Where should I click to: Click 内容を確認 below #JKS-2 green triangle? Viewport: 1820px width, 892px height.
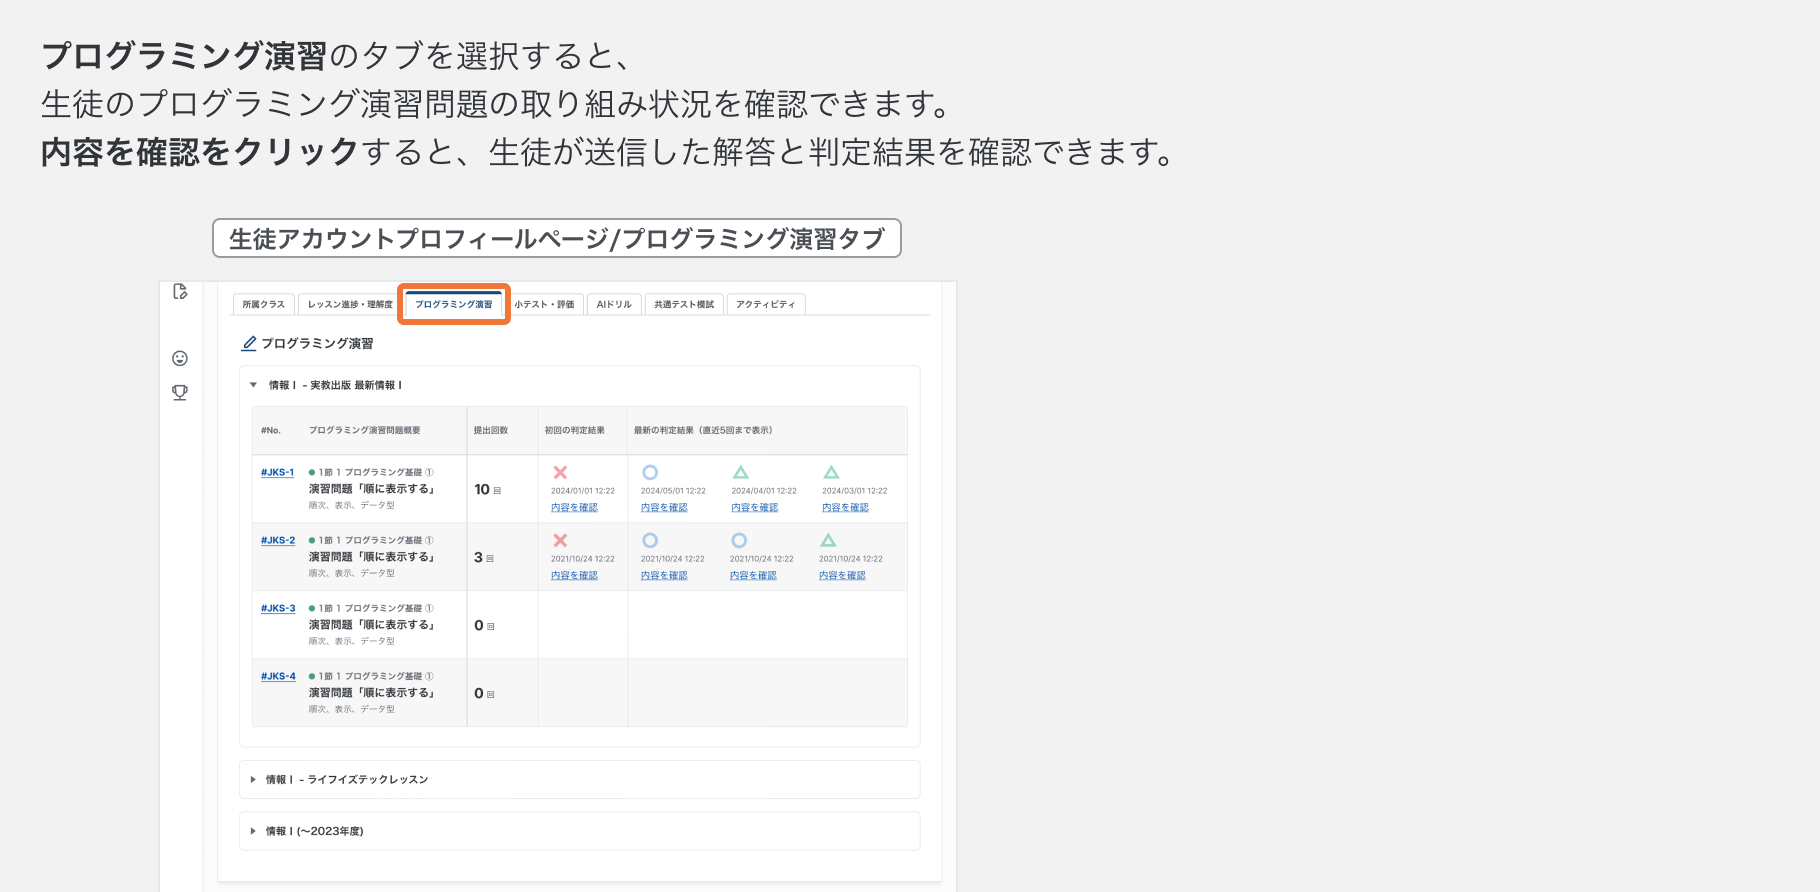pos(842,576)
